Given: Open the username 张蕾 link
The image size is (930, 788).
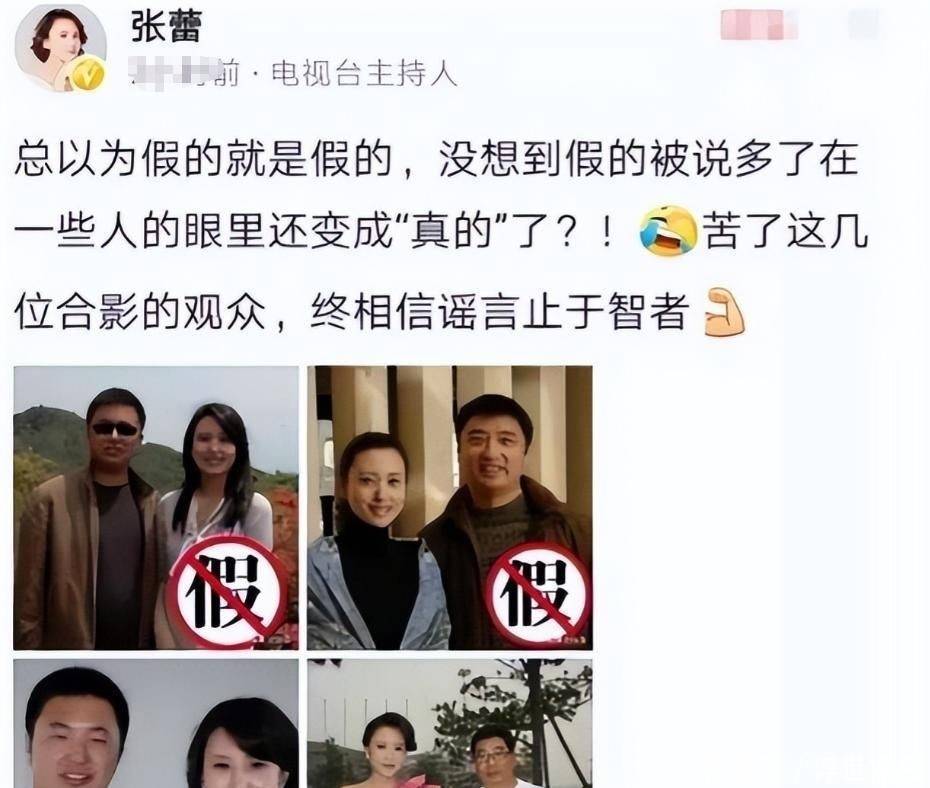Looking at the screenshot, I should point(167,26).
